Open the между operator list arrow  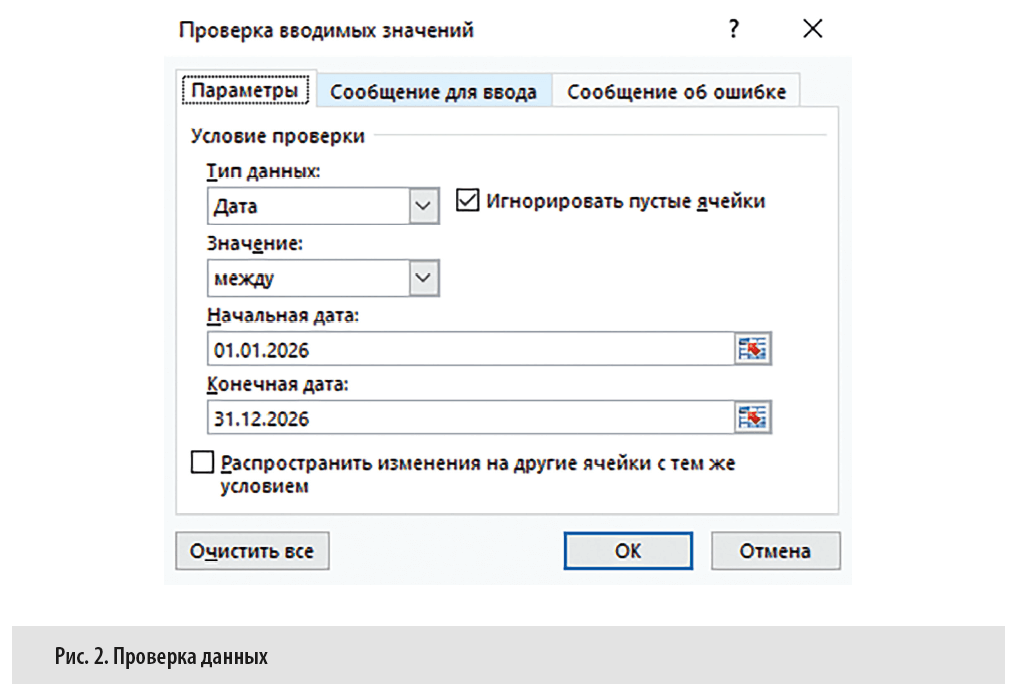[424, 278]
